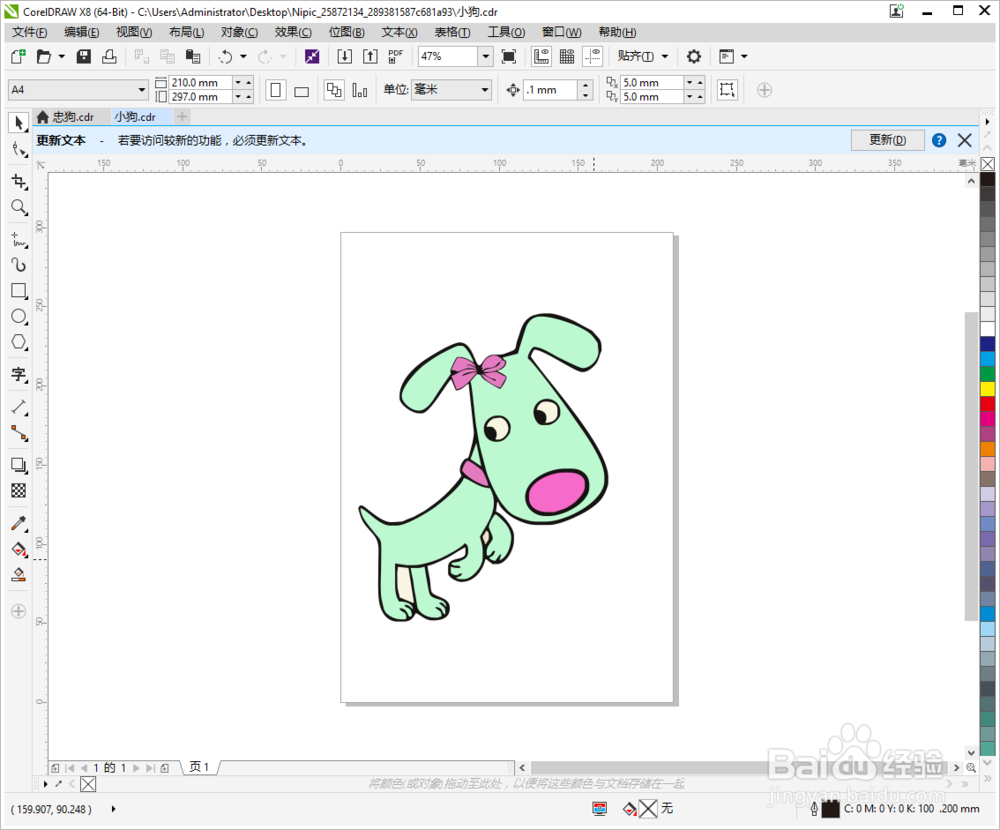Viewport: 1000px width, 830px height.
Task: Set landscape page orientation
Action: (x=302, y=90)
